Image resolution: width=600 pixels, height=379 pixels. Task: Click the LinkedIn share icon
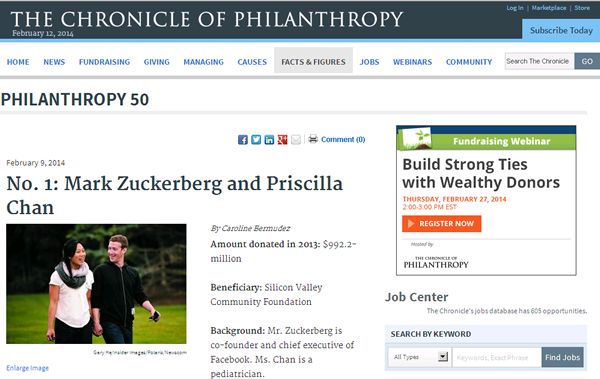(x=269, y=140)
